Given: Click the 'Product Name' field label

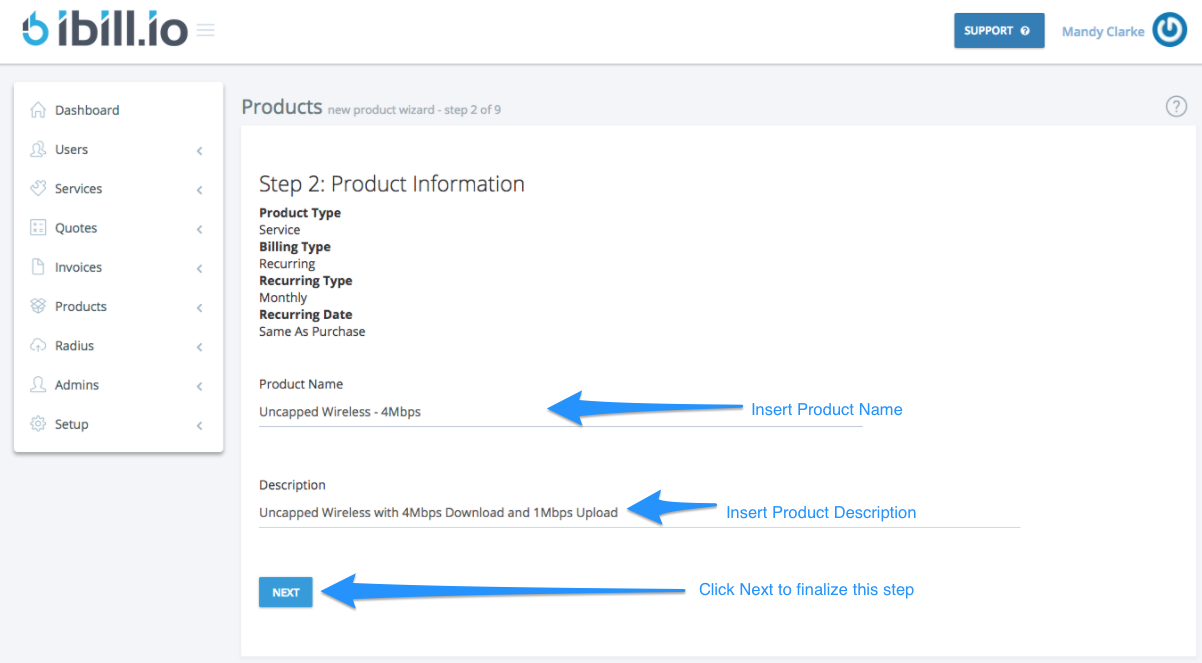Looking at the screenshot, I should [x=301, y=384].
